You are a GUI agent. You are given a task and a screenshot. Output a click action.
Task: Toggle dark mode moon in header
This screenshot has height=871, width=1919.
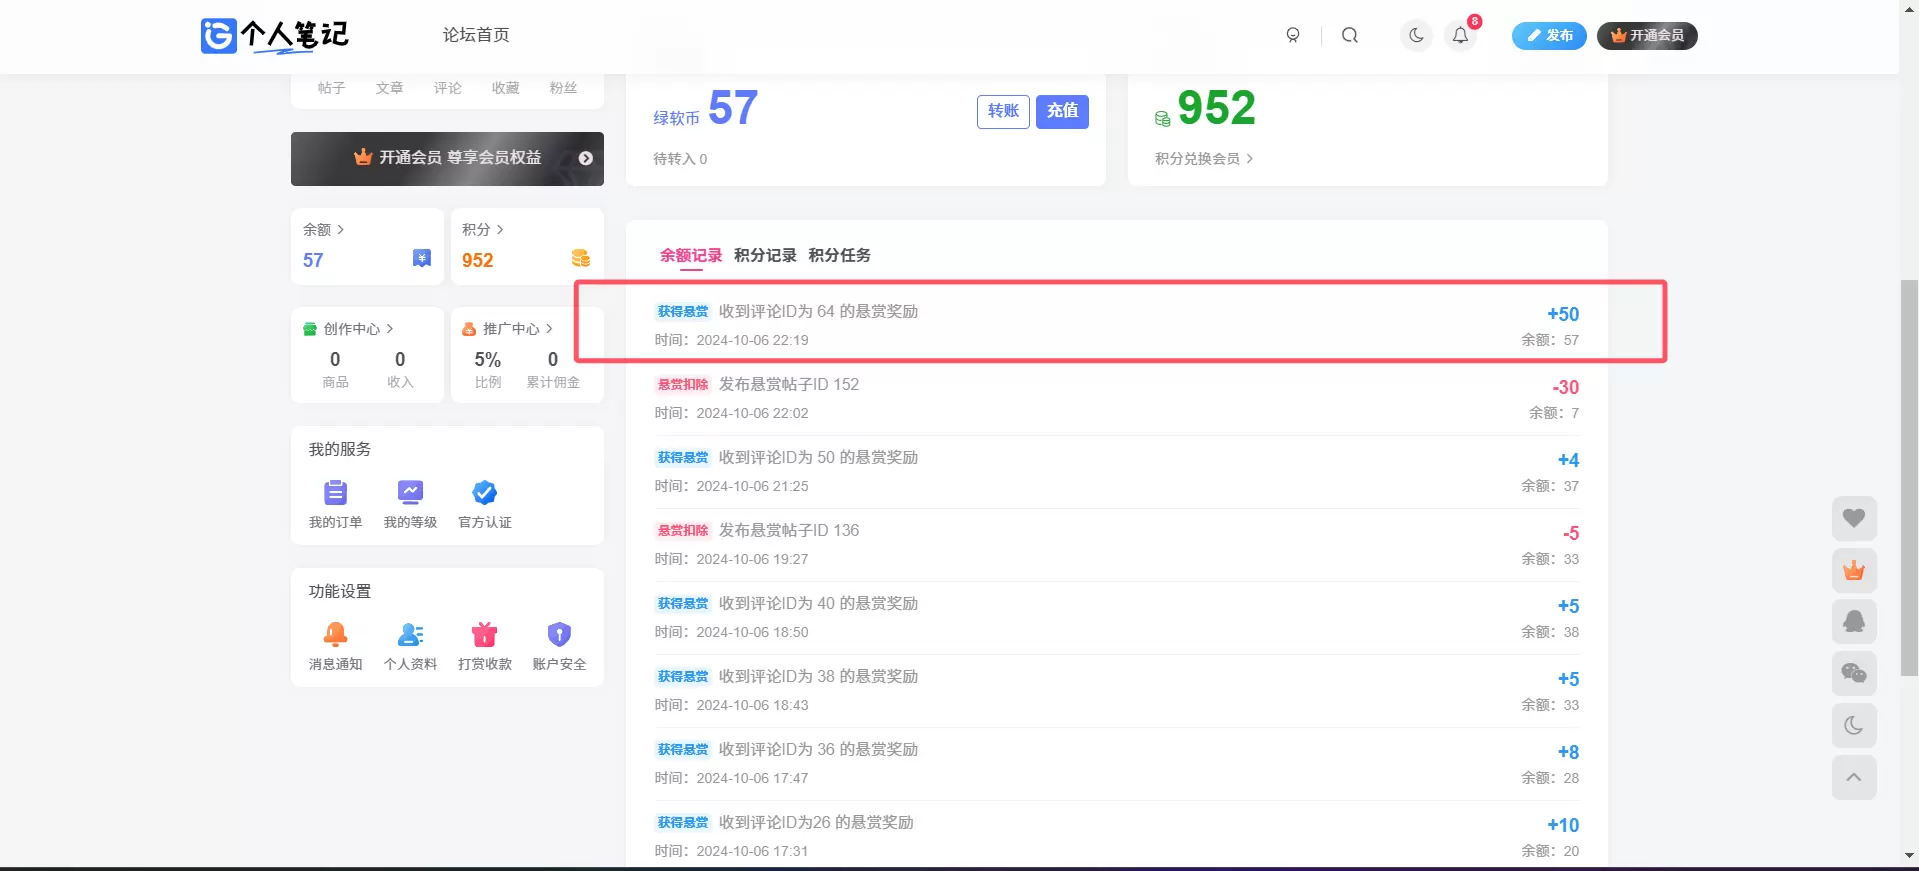[1416, 36]
